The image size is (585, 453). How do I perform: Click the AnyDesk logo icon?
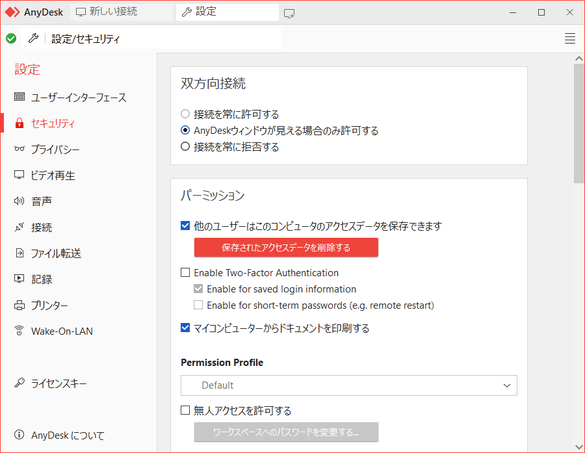12,12
